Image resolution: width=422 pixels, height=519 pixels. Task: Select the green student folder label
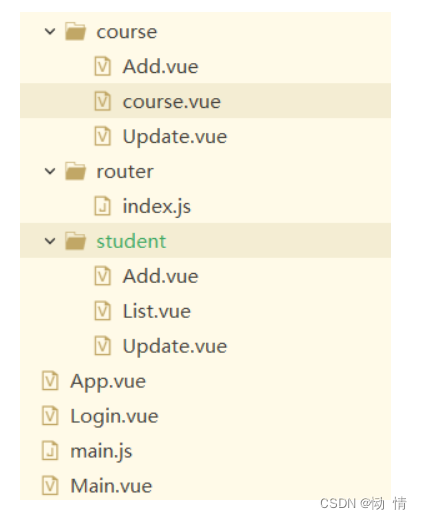(131, 241)
